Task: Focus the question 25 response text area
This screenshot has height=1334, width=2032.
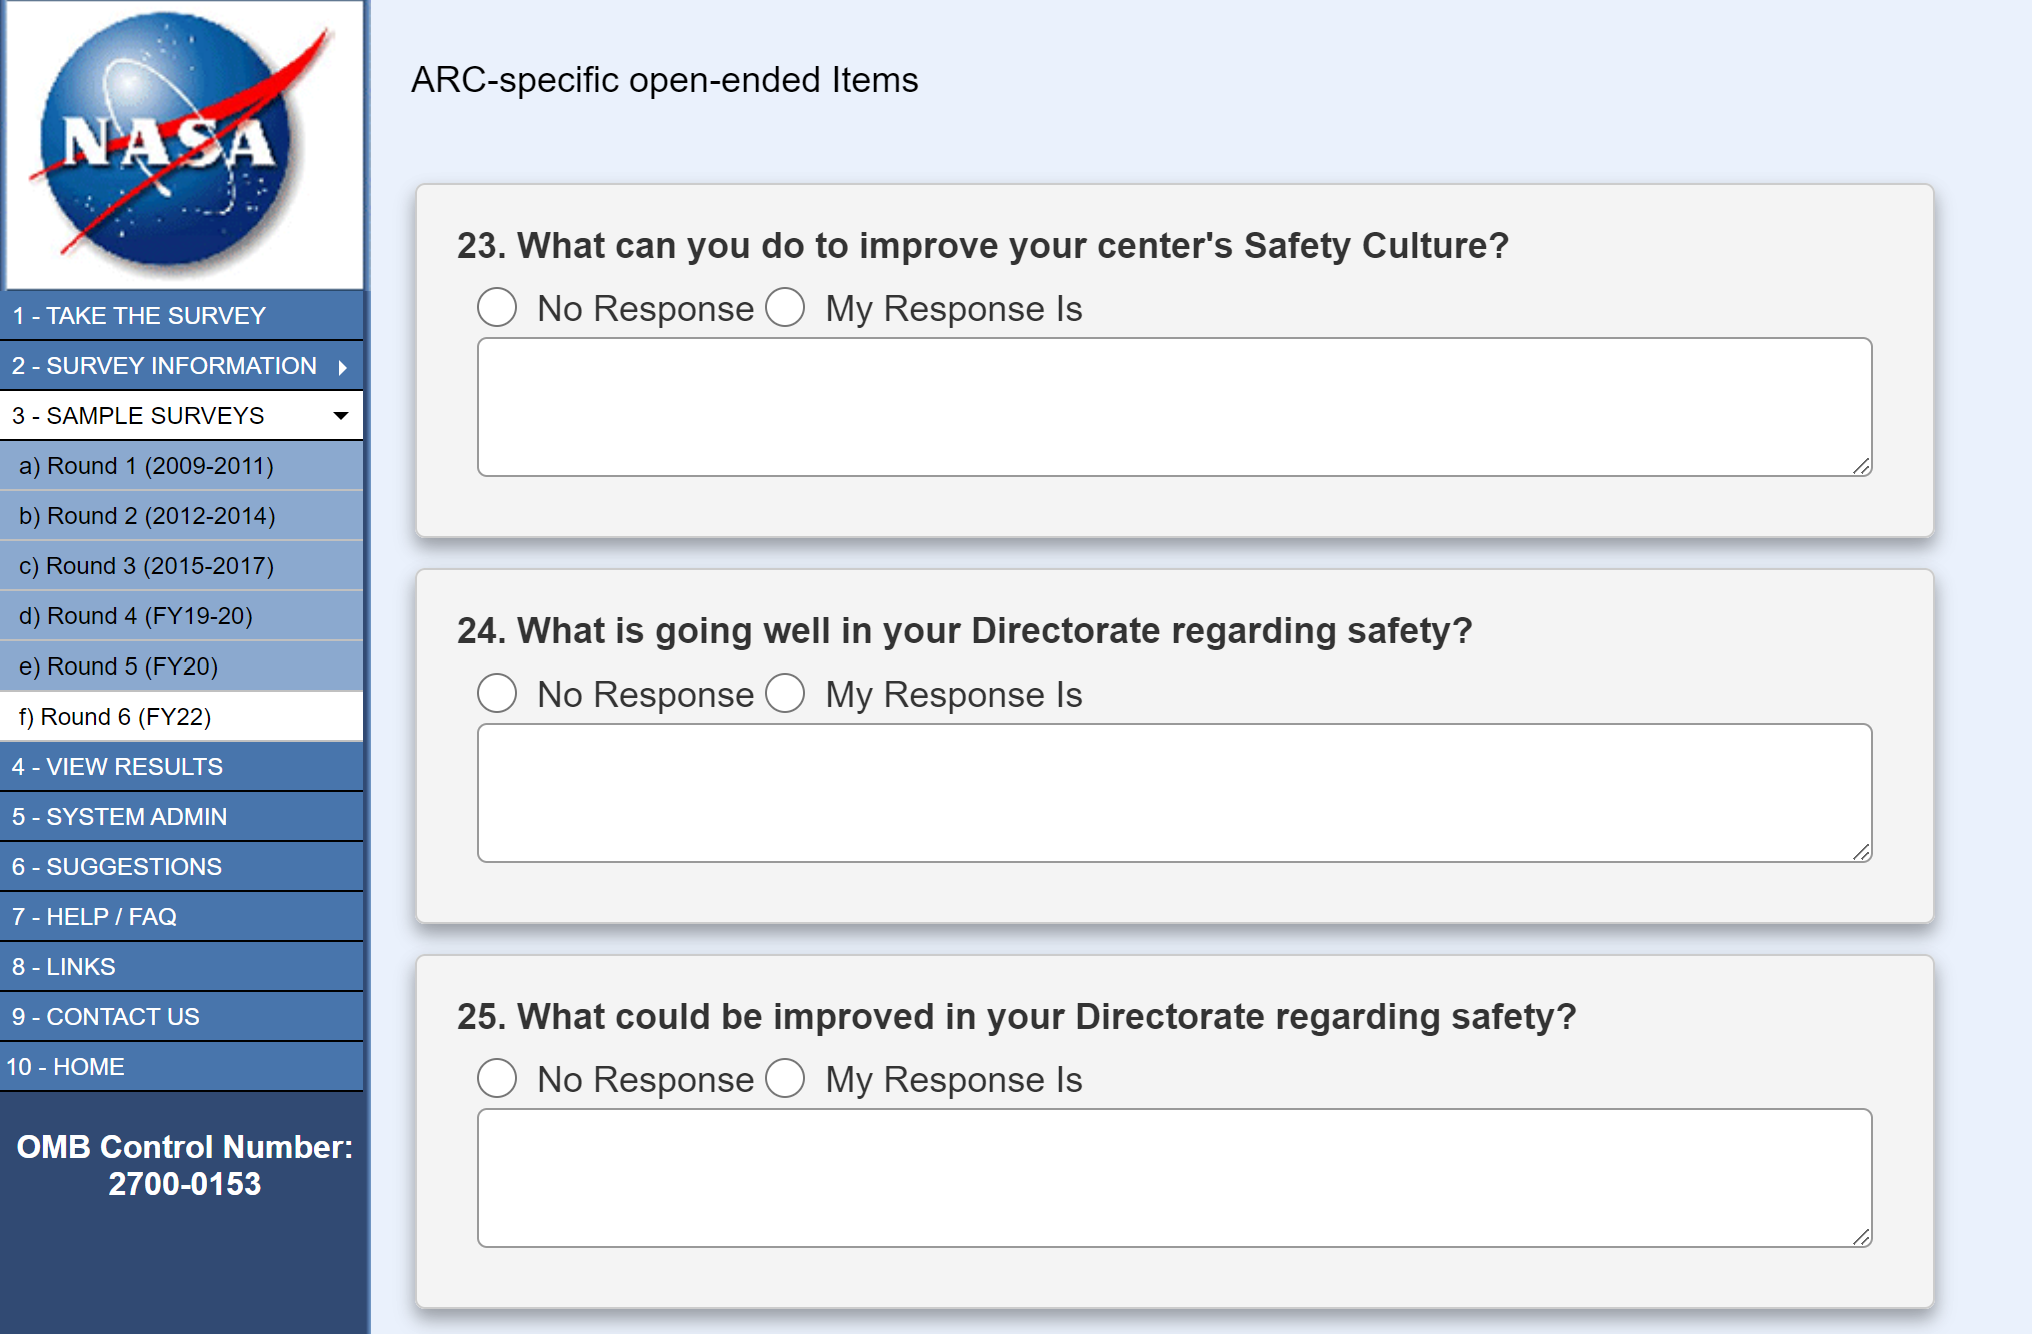Action: click(x=1174, y=1177)
